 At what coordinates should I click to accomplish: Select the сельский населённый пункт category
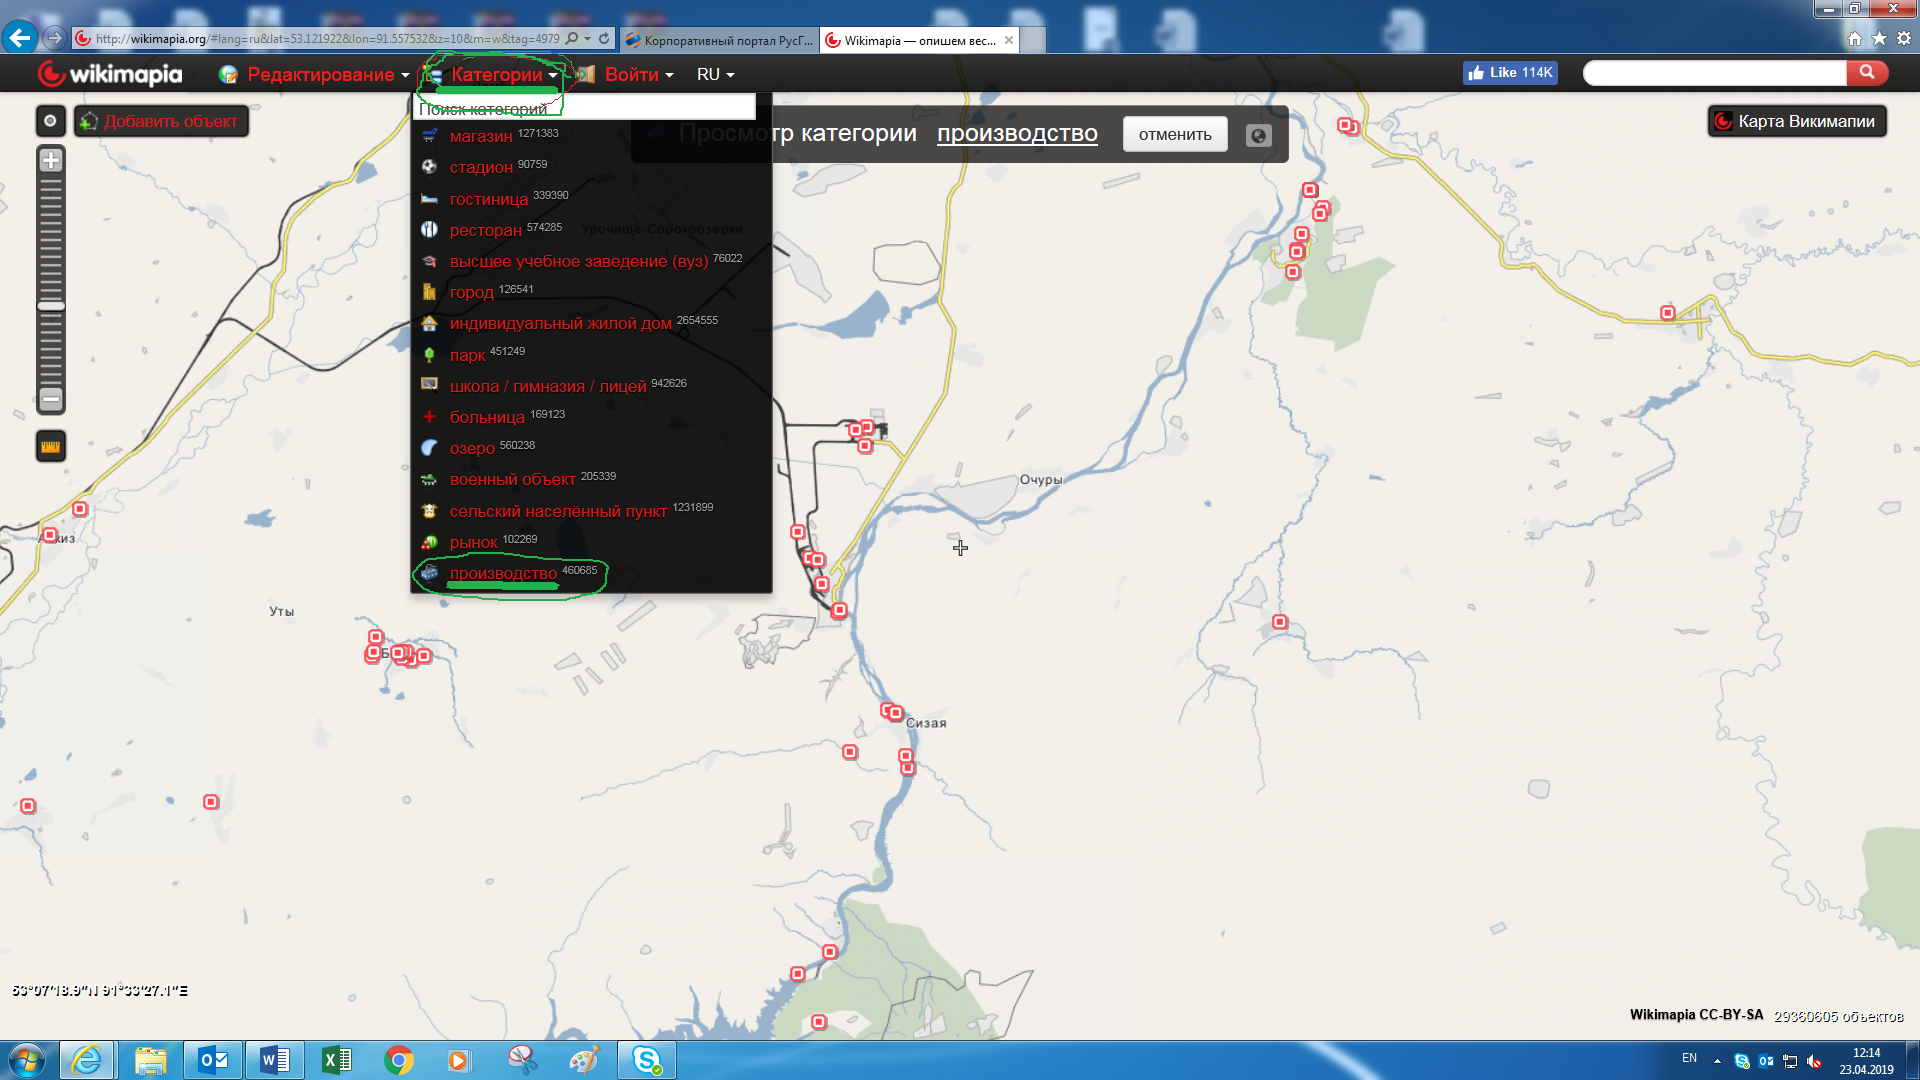pyautogui.click(x=558, y=511)
